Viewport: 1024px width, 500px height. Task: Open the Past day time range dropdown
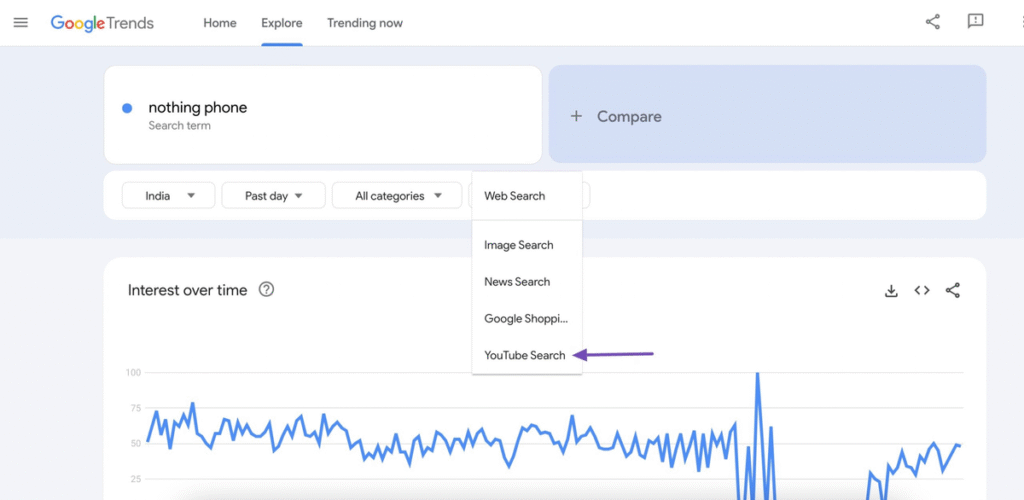[273, 196]
